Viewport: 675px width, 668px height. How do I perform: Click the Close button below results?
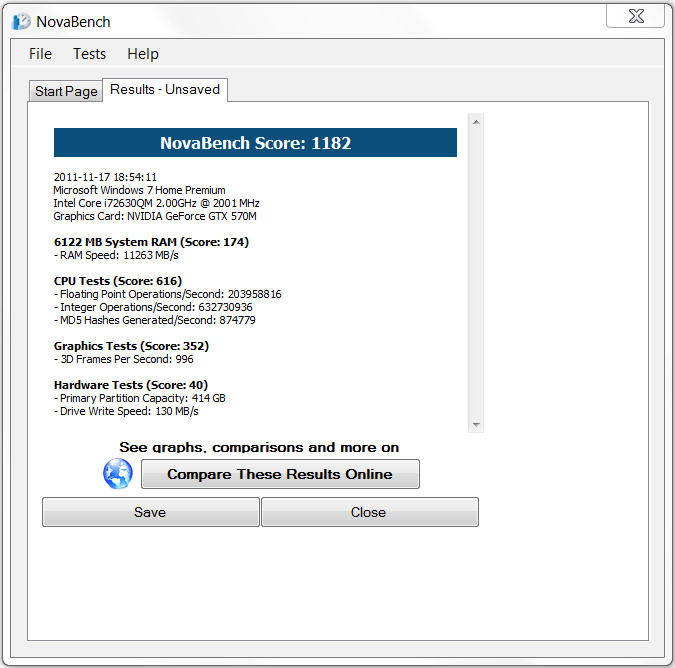point(370,512)
